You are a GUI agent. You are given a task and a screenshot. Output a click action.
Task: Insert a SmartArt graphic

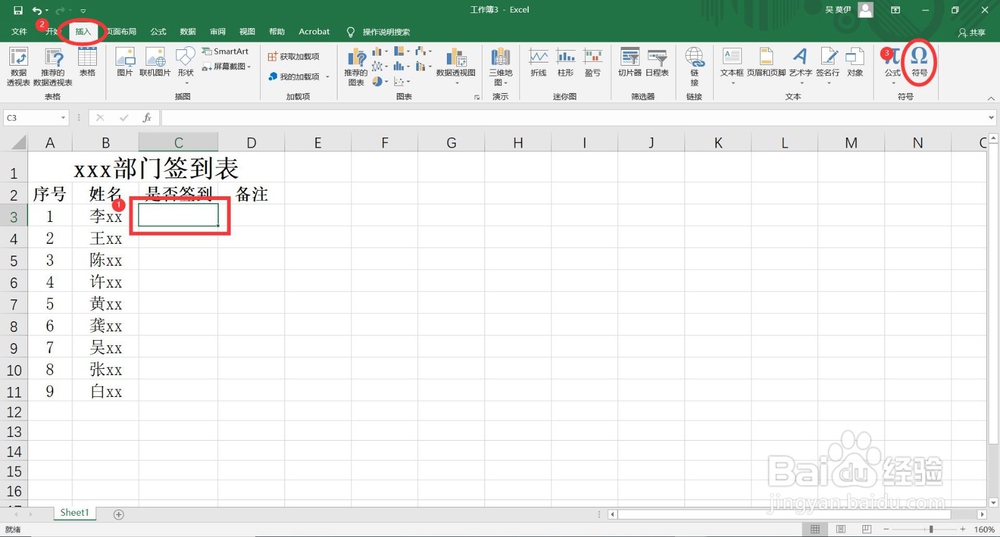coord(225,51)
